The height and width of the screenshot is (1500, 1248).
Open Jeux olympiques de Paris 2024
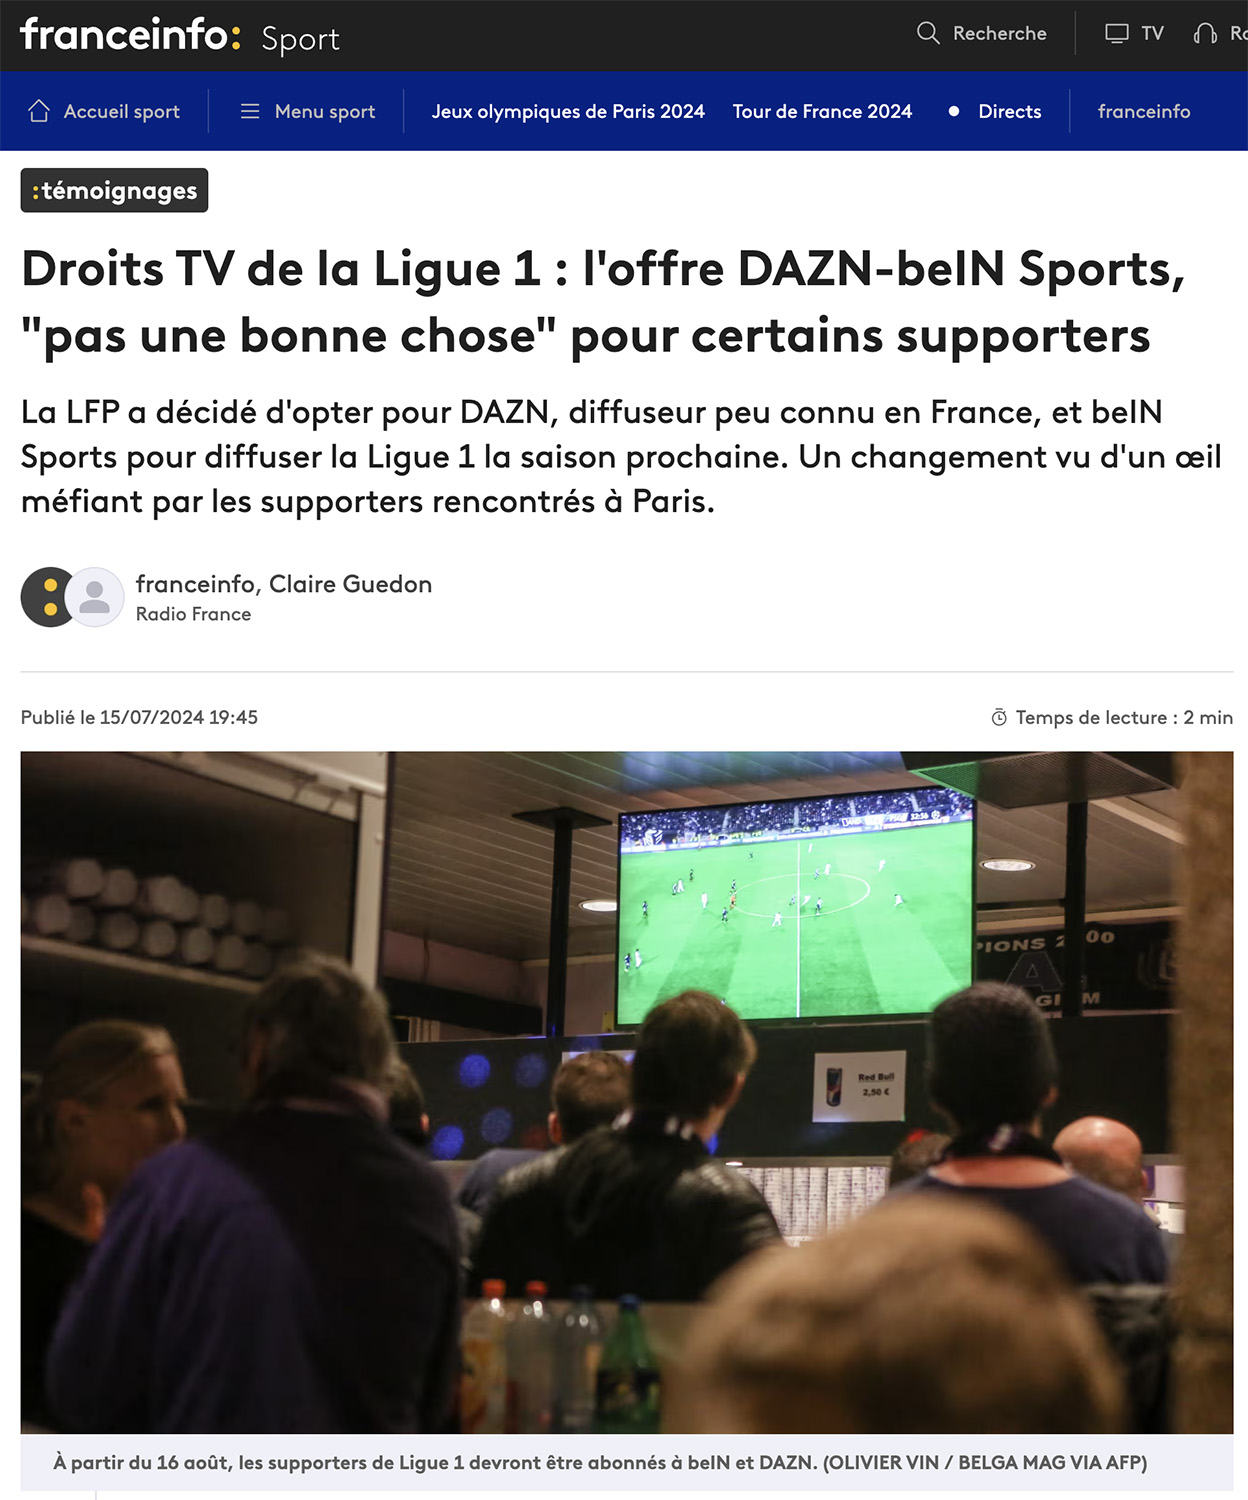pos(568,111)
